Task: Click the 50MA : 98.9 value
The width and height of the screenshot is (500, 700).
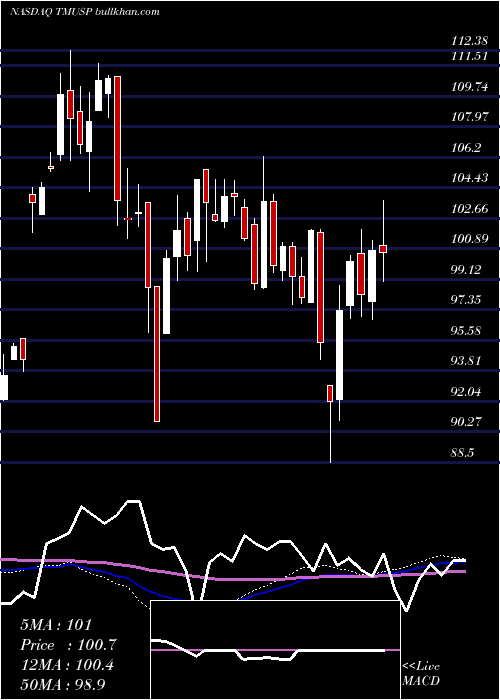Action: coord(62,685)
